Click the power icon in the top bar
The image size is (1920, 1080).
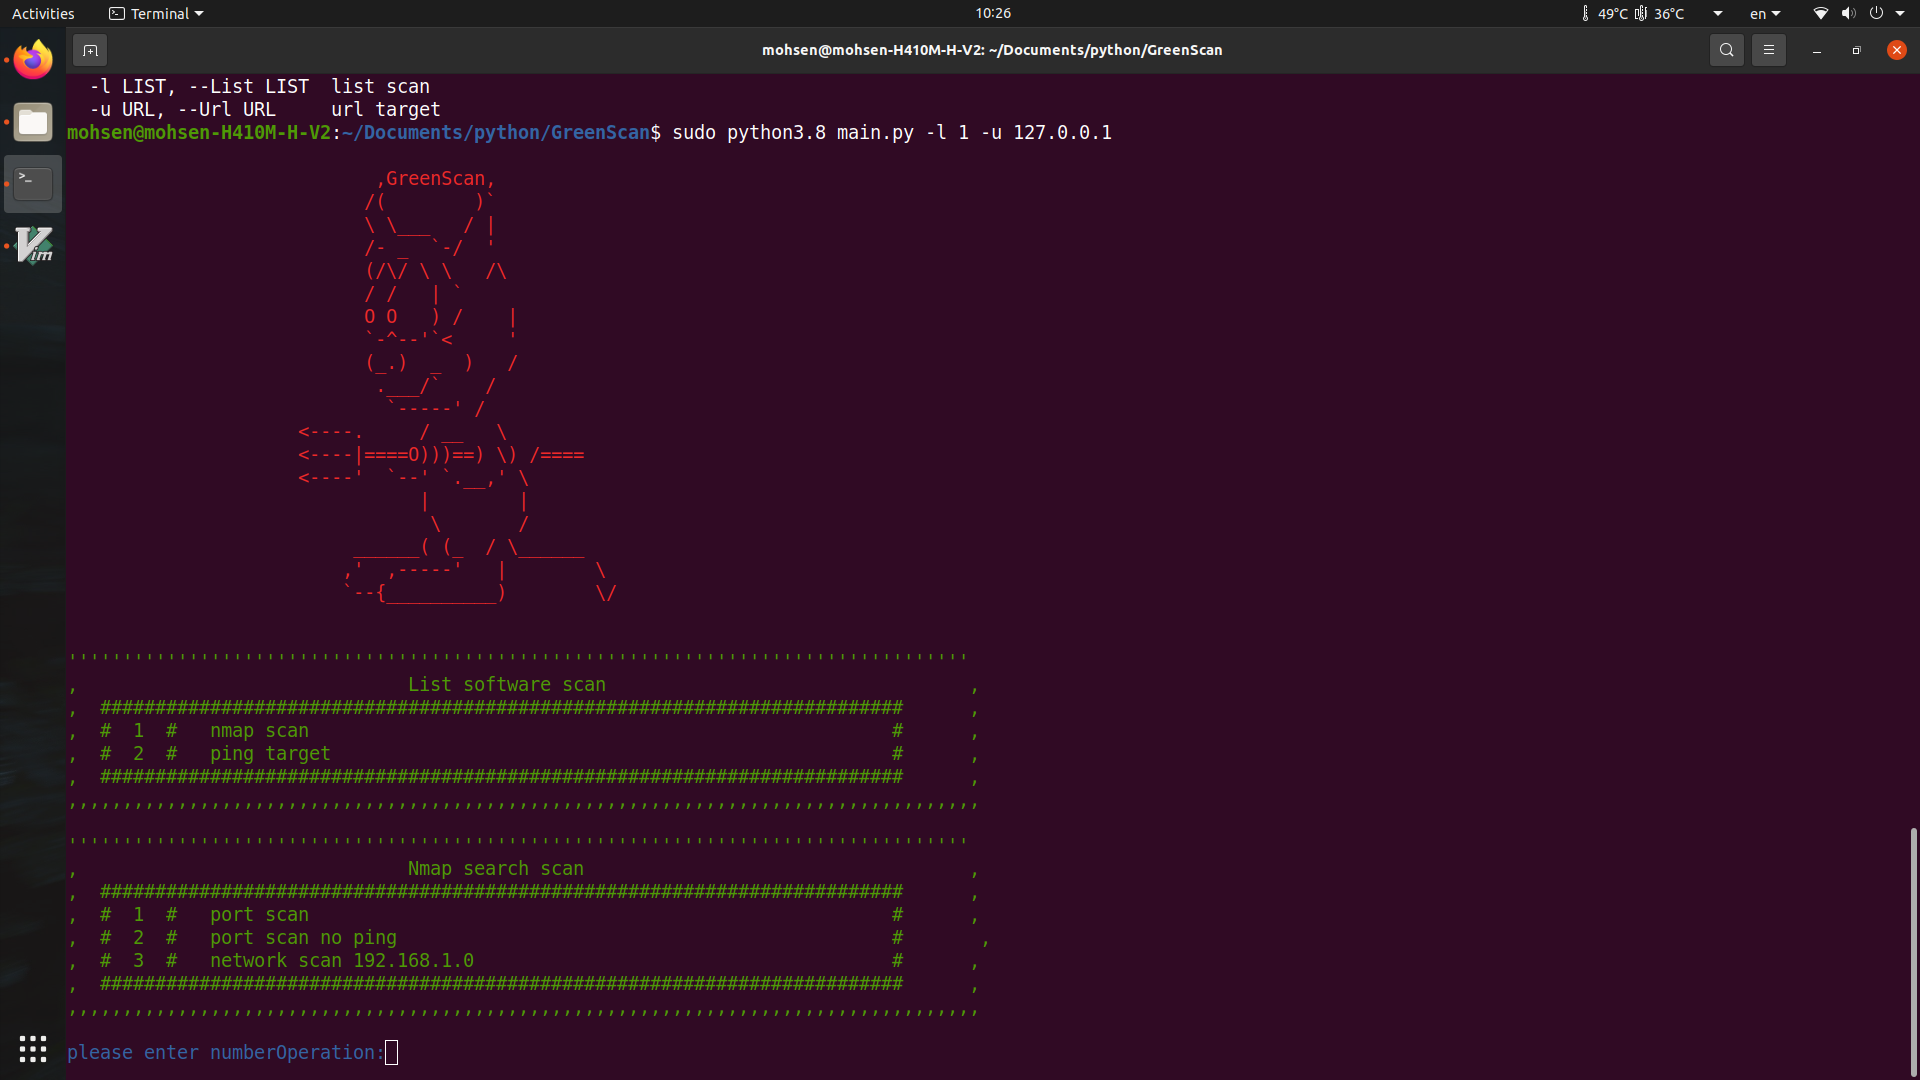[x=1876, y=14]
